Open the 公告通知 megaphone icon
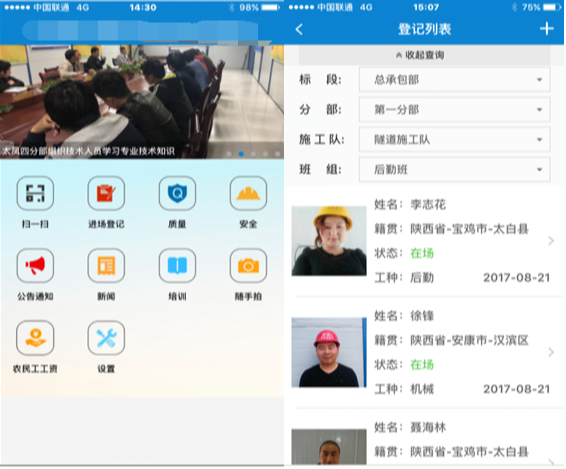 [35, 265]
